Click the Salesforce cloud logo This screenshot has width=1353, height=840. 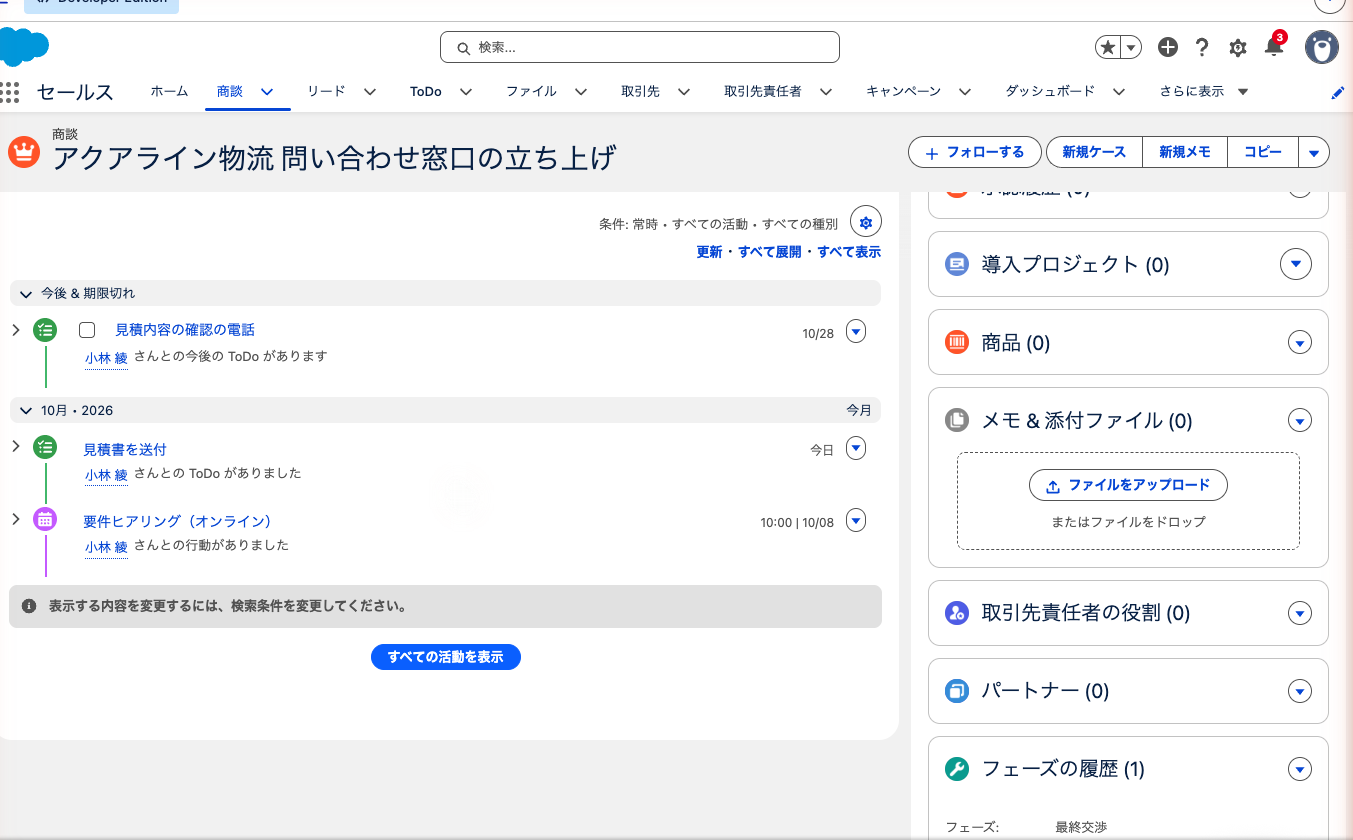pyautogui.click(x=24, y=47)
